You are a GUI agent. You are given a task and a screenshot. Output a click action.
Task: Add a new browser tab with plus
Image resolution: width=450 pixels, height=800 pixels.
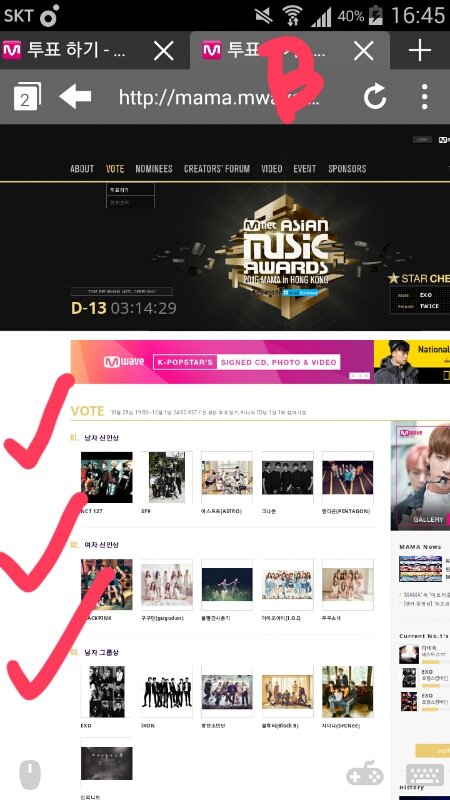pos(420,51)
